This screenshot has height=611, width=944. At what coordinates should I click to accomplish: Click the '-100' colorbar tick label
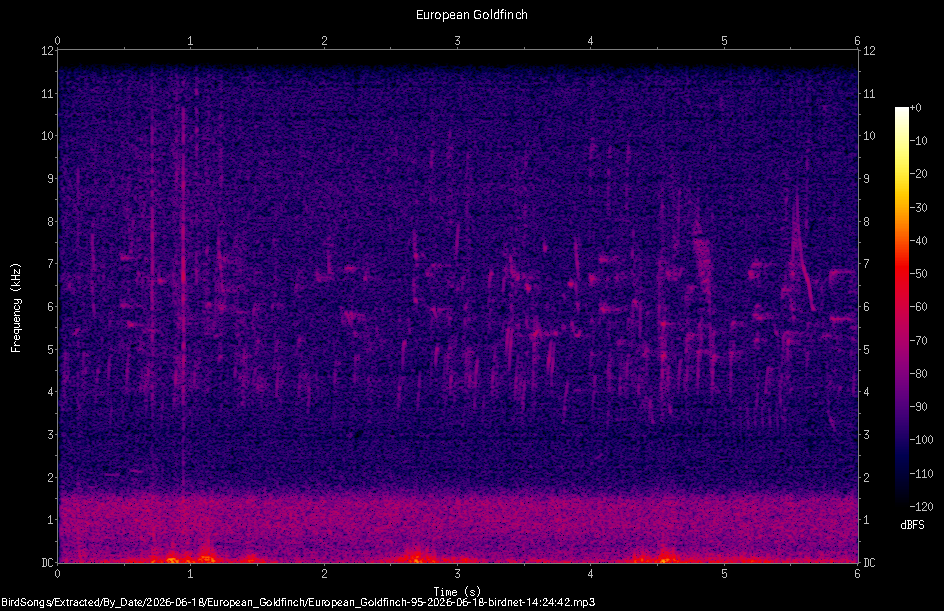[921, 440]
